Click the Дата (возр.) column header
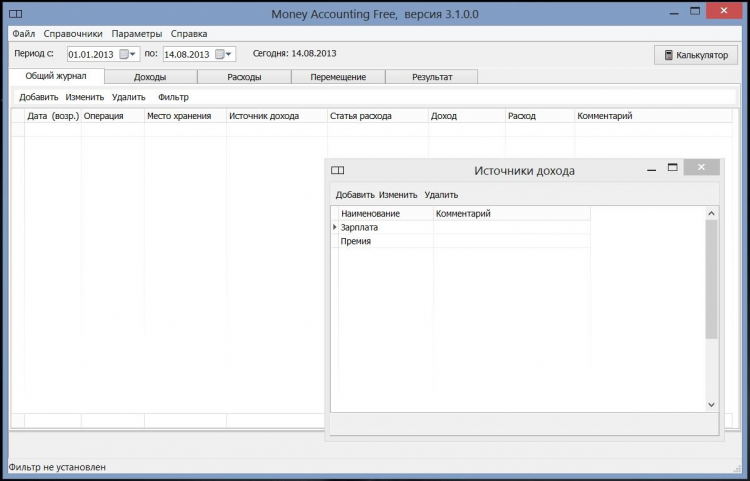This screenshot has width=750, height=481. [x=53, y=116]
